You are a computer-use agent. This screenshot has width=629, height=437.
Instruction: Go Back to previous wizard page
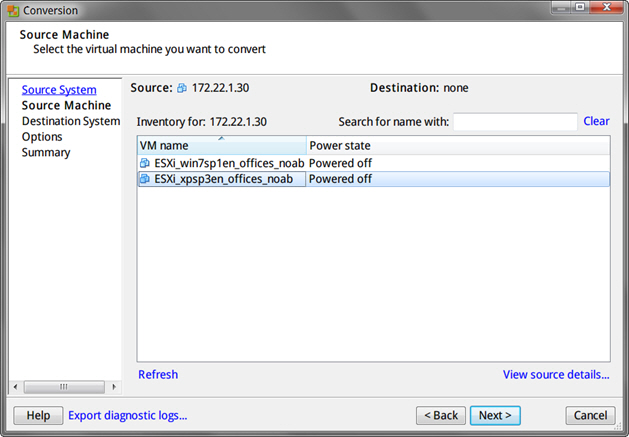tap(440, 415)
